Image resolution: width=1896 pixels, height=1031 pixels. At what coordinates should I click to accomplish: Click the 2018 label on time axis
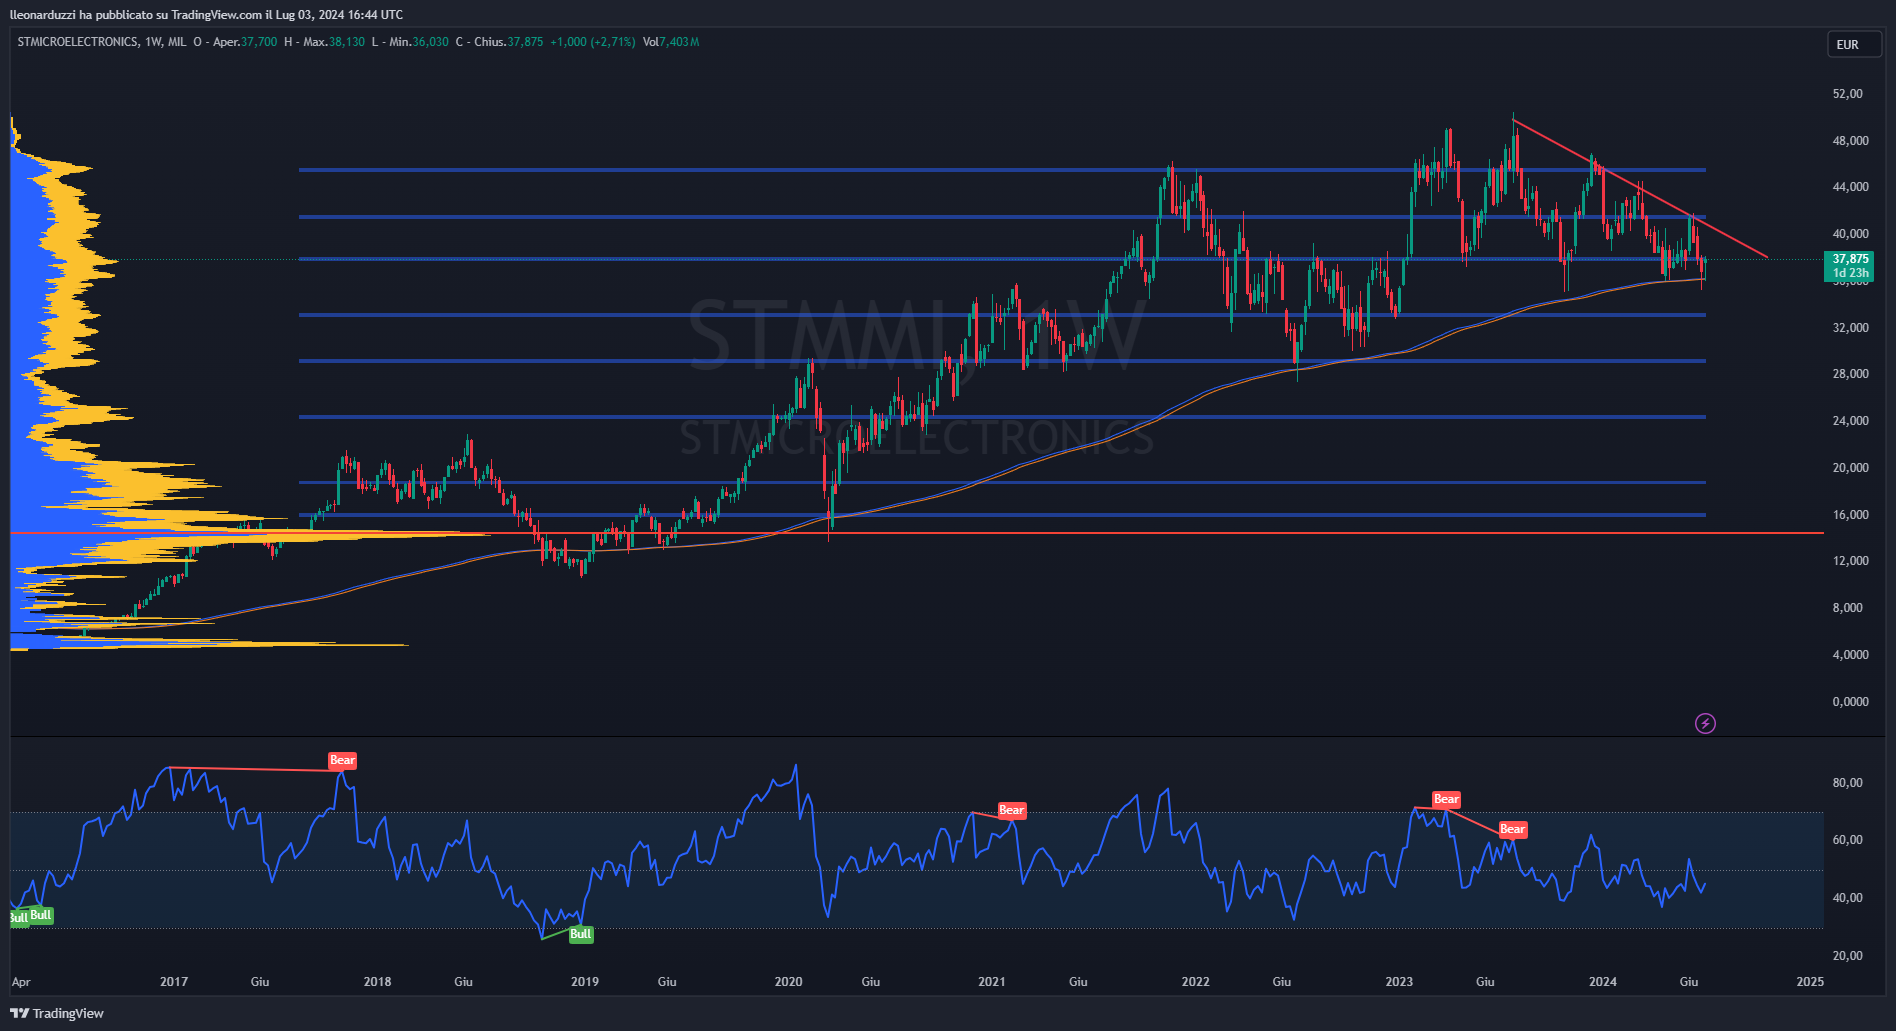click(377, 982)
